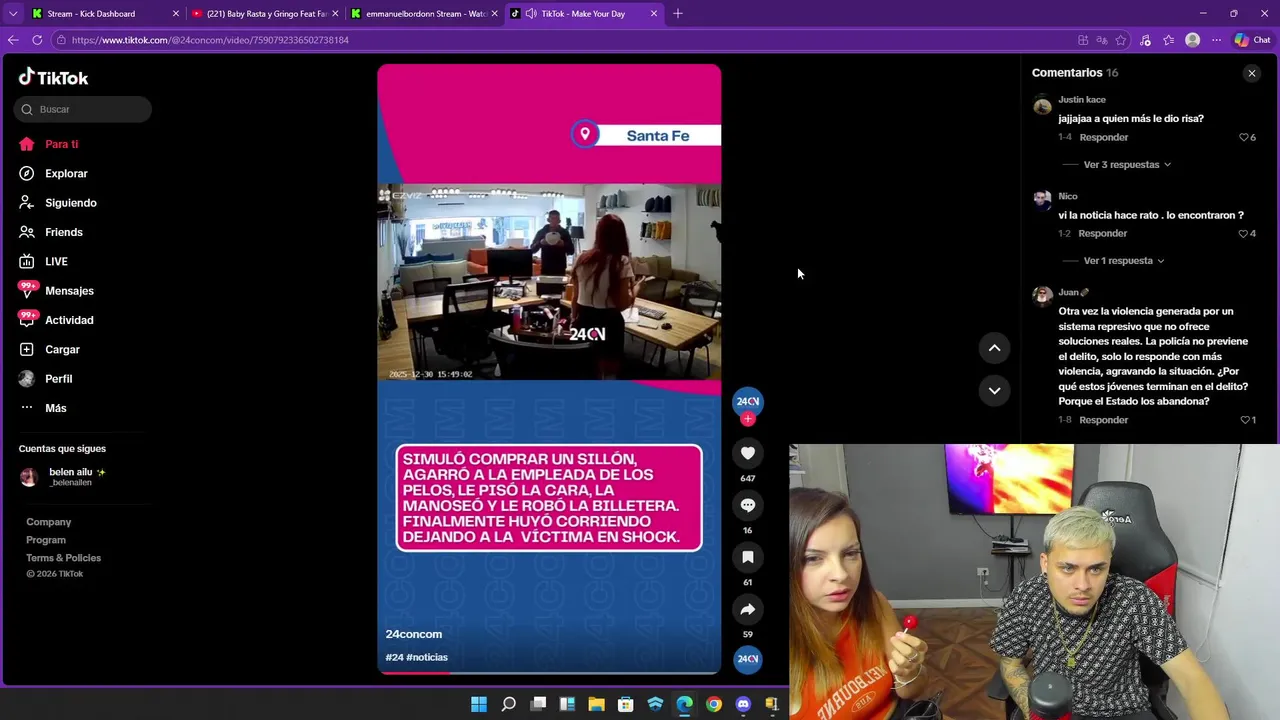The width and height of the screenshot is (1280, 720).
Task: Open Nico's comment avatar
Action: point(1043,199)
